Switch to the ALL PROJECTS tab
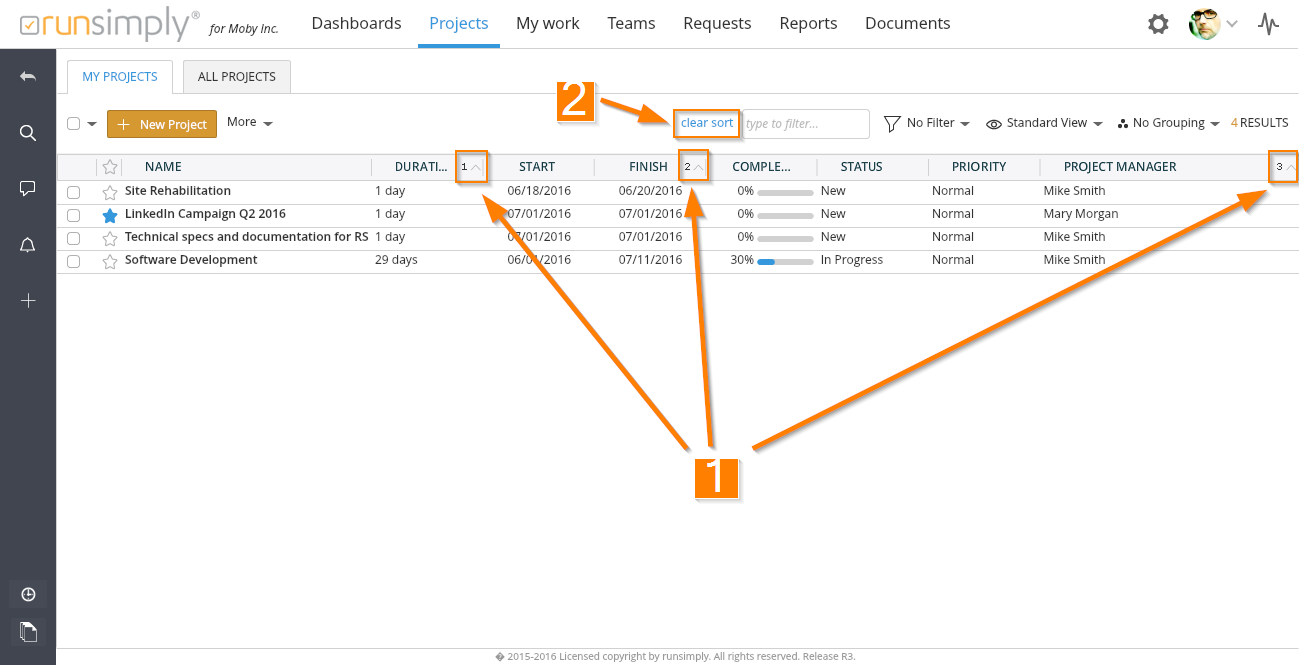This screenshot has height=665, width=1299. [237, 77]
